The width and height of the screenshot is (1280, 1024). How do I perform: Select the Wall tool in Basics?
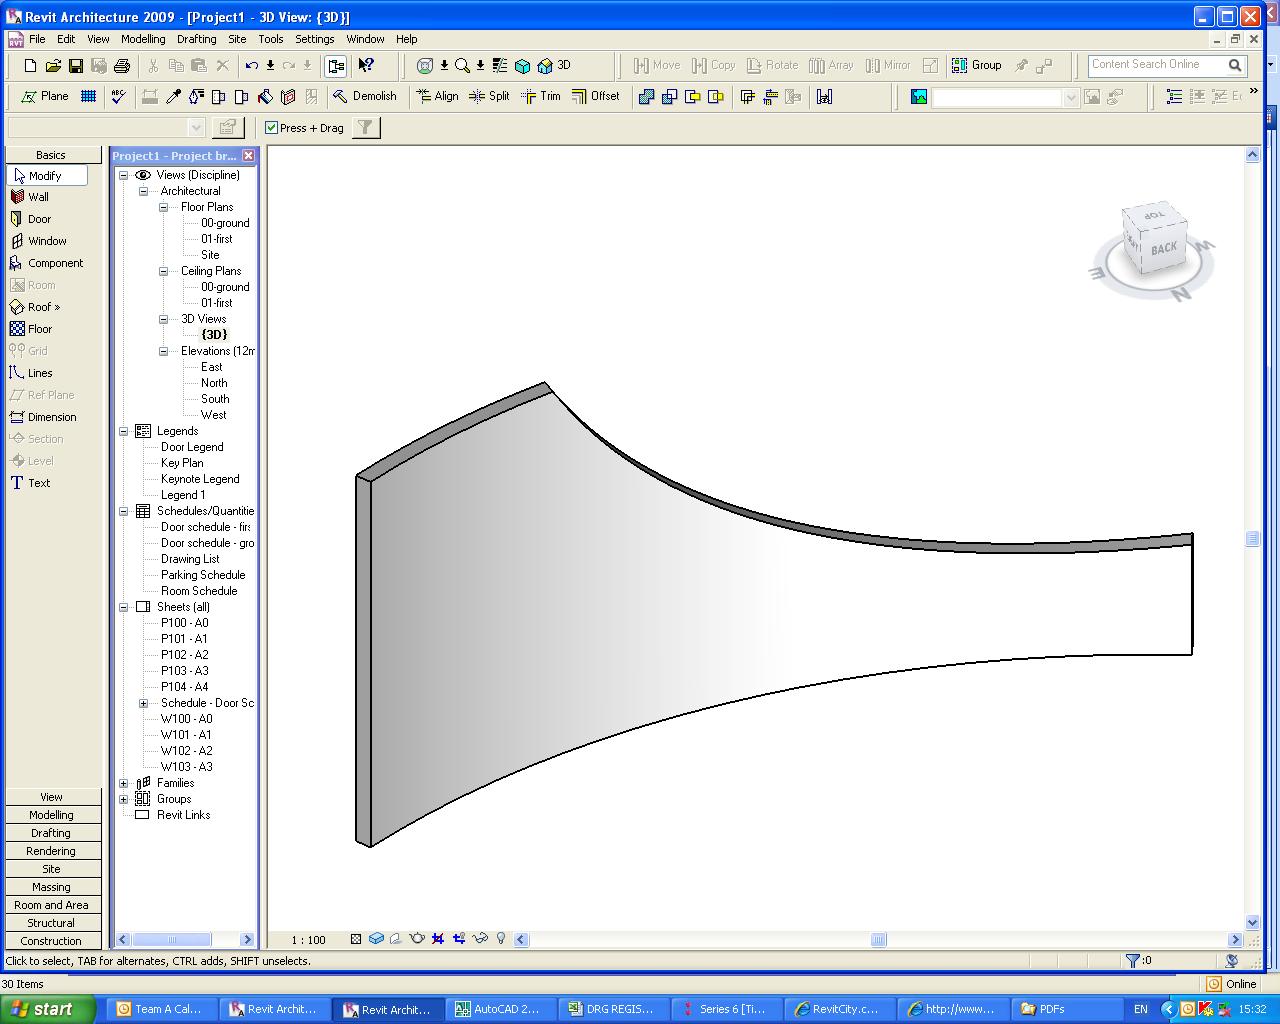click(37, 197)
